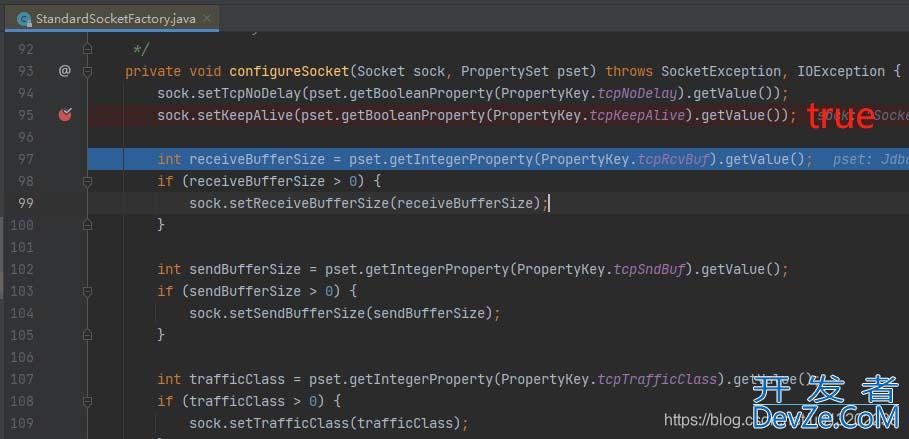Click line number 102 in the gutter
The width and height of the screenshot is (909, 439).
[x=22, y=269]
